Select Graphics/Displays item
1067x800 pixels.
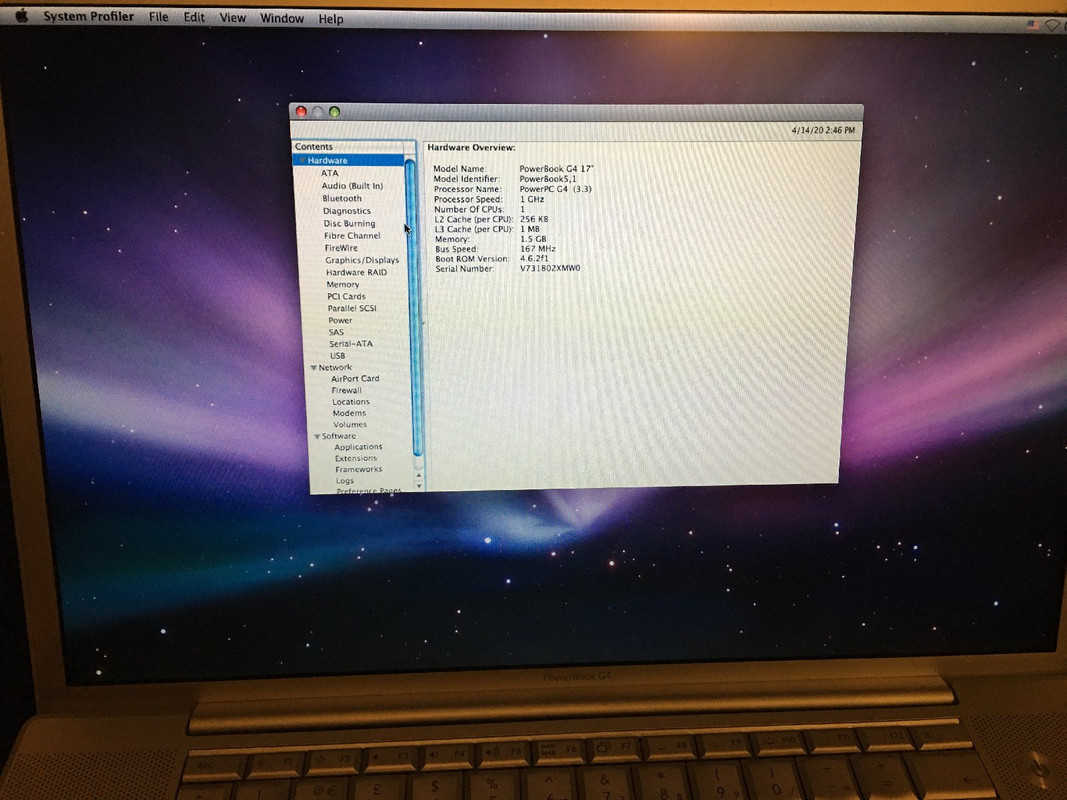coord(362,260)
